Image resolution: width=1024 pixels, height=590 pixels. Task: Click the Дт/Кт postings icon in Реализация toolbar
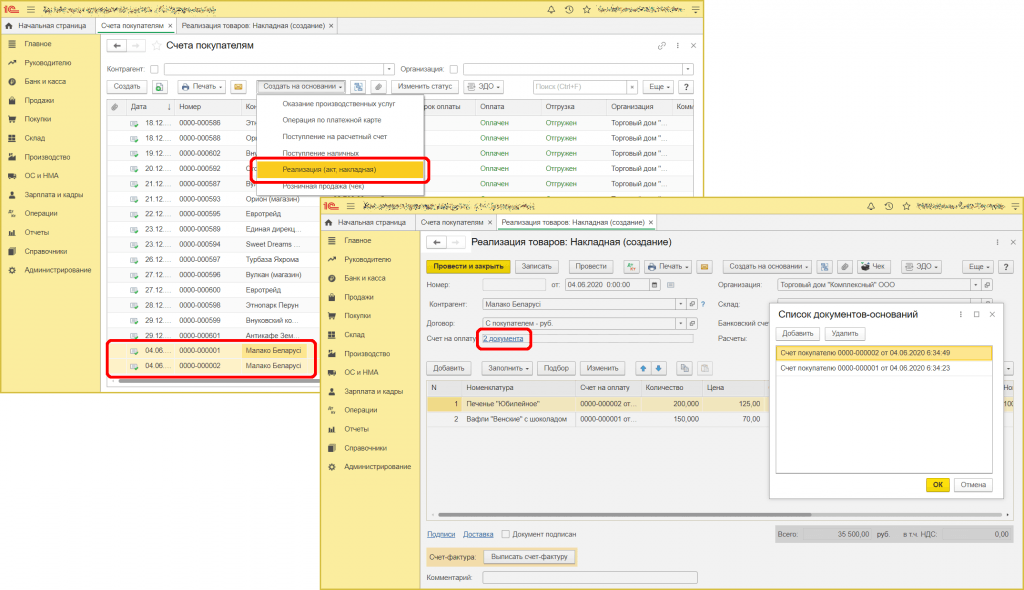click(x=631, y=267)
